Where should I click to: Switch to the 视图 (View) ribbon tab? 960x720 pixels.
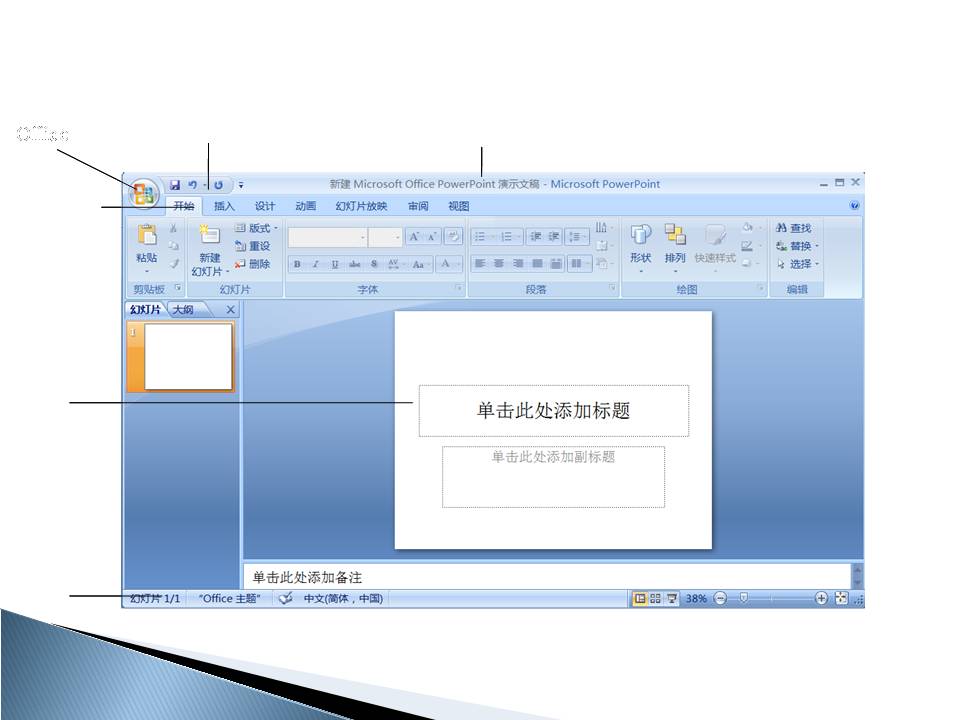(x=459, y=206)
